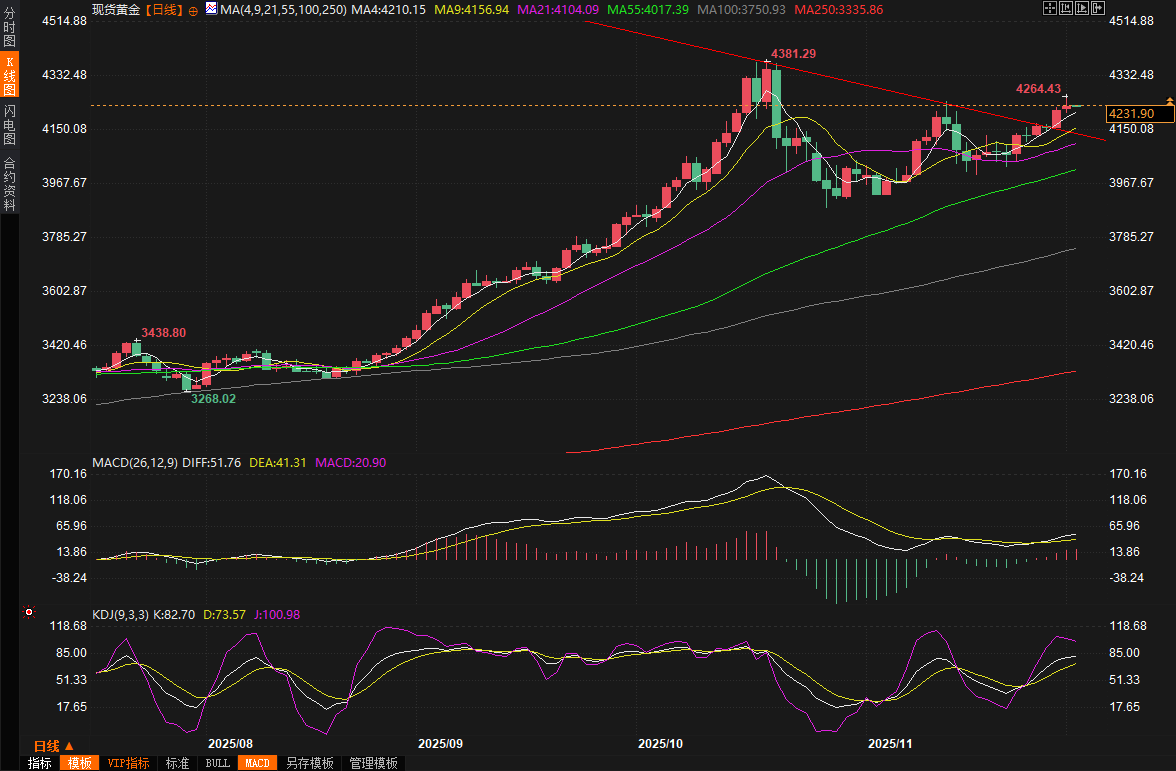This screenshot has height=771, width=1176.
Task: Click the crosshair cursor icon at top right
Action: click(x=1048, y=8)
